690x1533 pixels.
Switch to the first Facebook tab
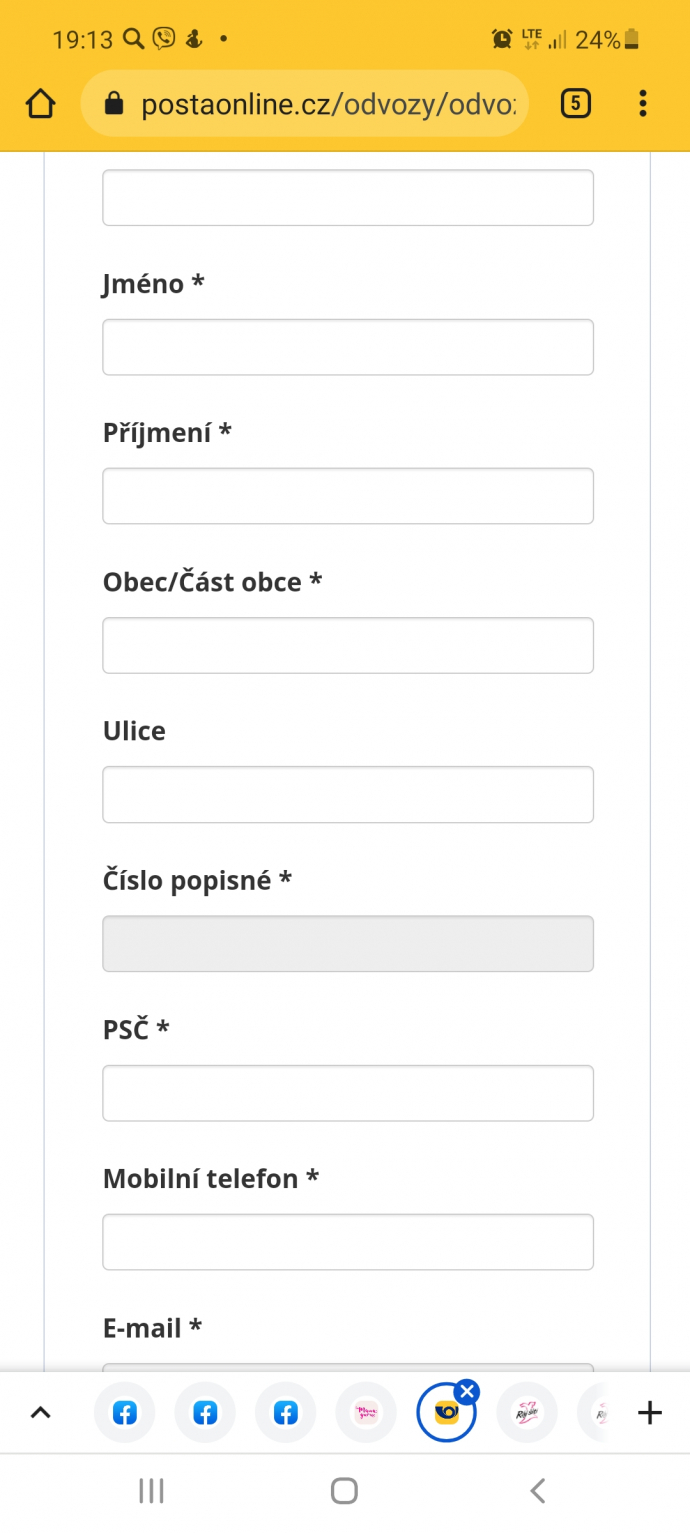tap(125, 1413)
